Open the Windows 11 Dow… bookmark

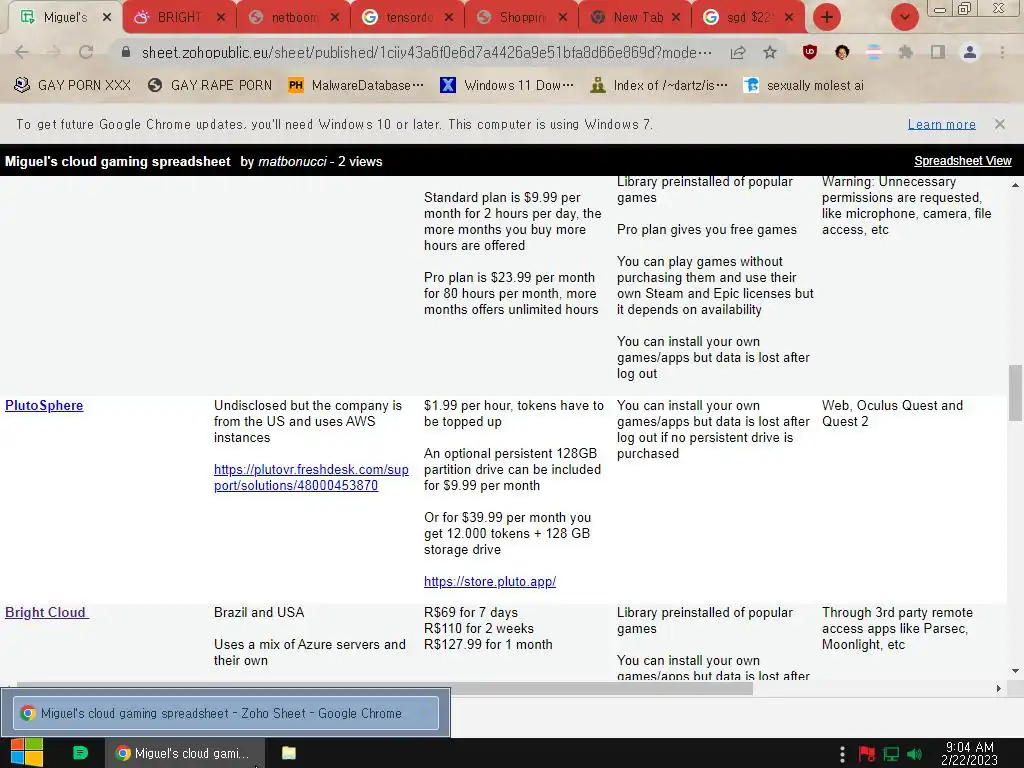click(x=507, y=86)
